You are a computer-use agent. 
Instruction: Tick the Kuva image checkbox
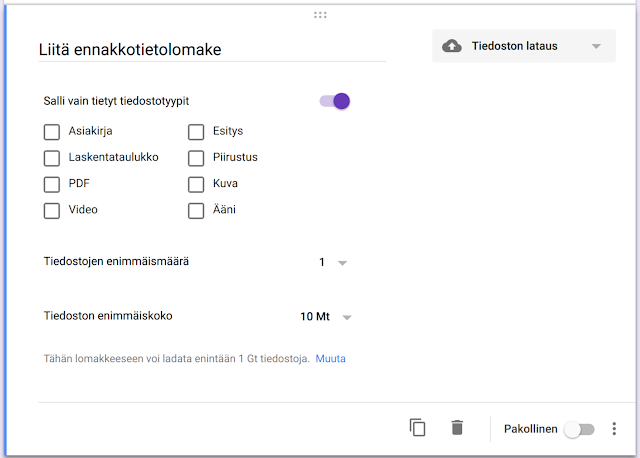(x=196, y=184)
